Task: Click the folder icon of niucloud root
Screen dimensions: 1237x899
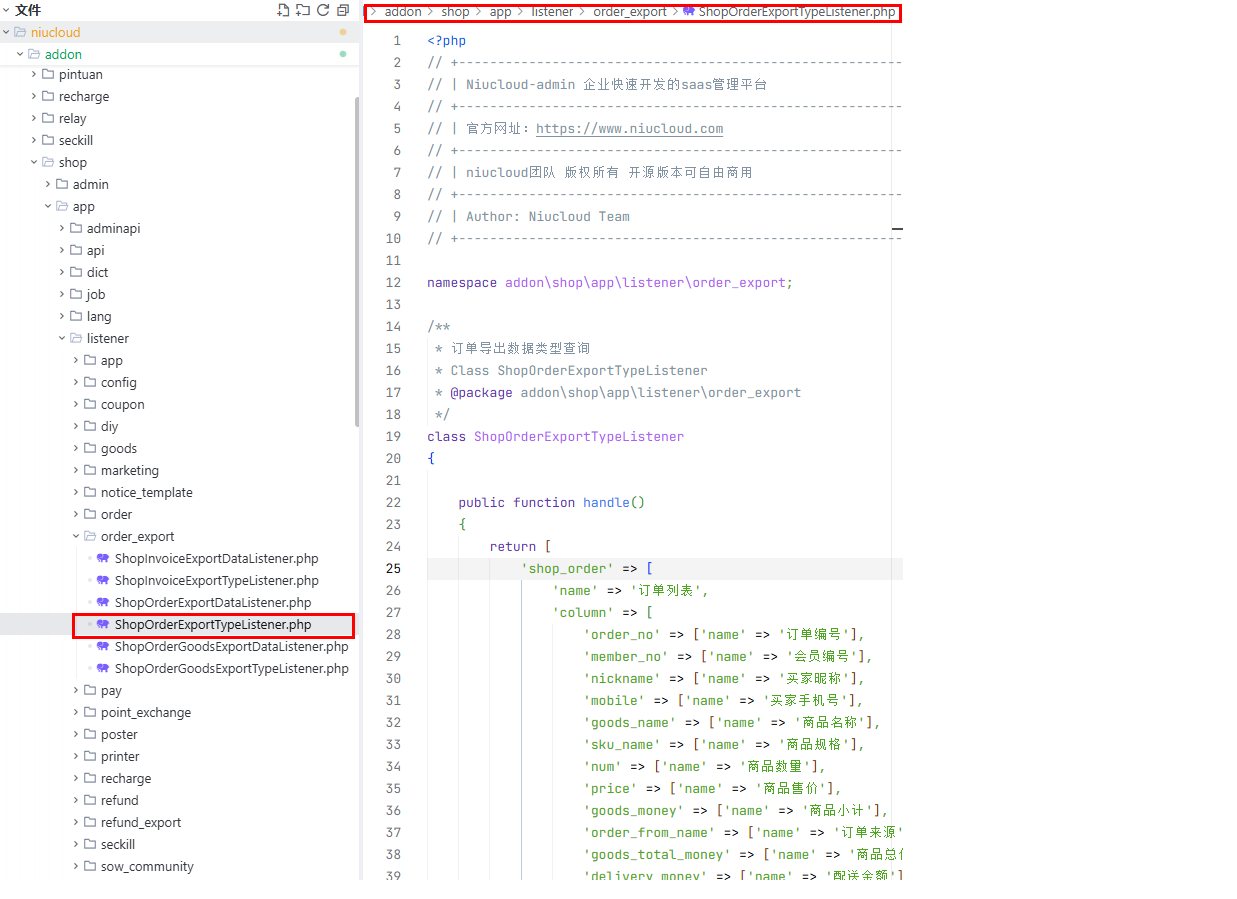Action: (x=20, y=32)
